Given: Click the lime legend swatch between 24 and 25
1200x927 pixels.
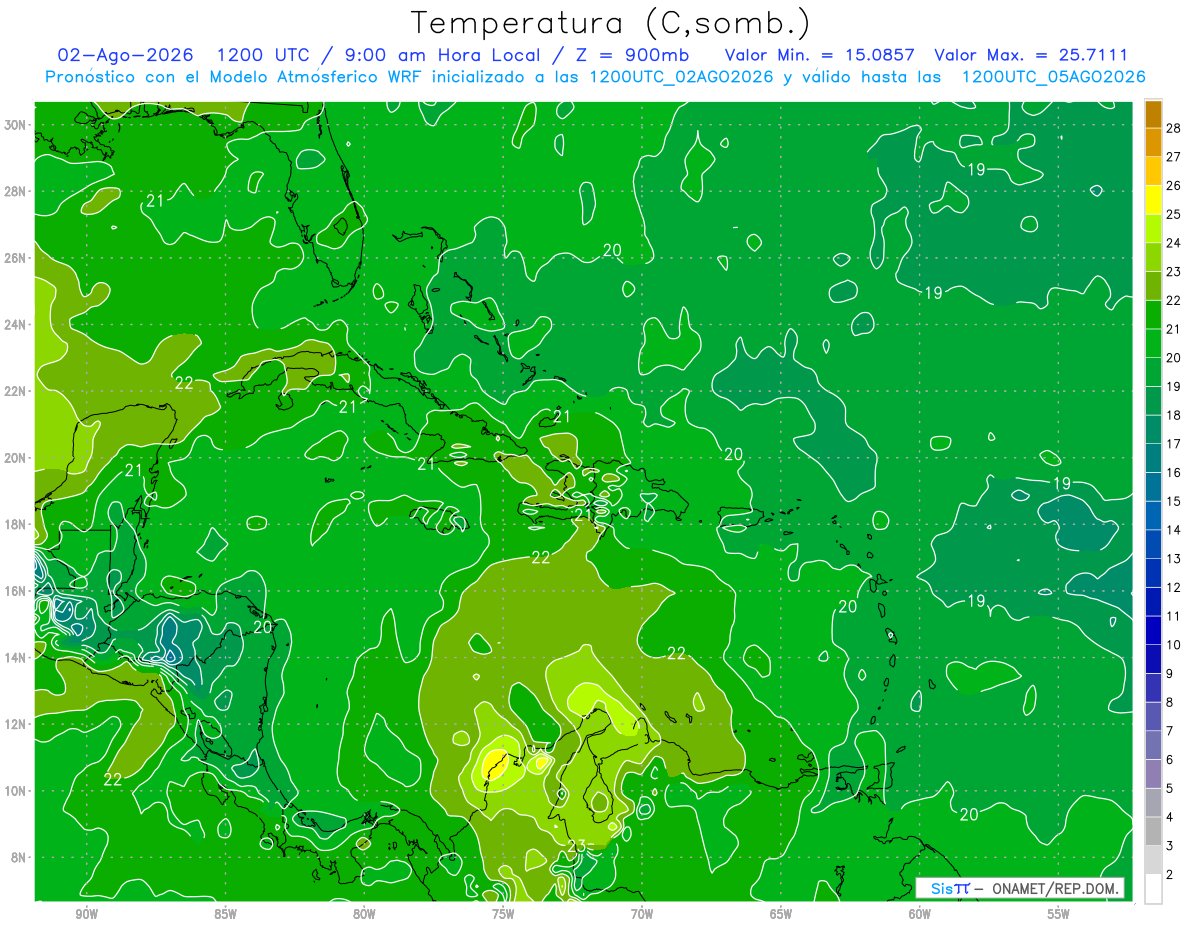Looking at the screenshot, I should 1153,229.
